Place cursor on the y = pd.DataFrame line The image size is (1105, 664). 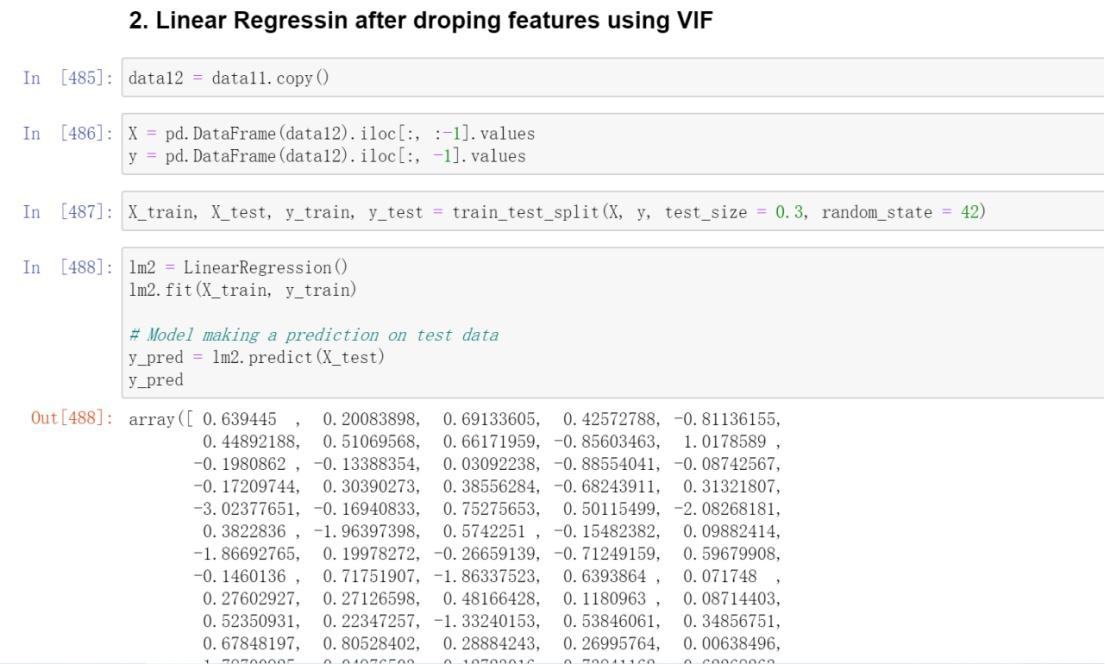click(327, 156)
